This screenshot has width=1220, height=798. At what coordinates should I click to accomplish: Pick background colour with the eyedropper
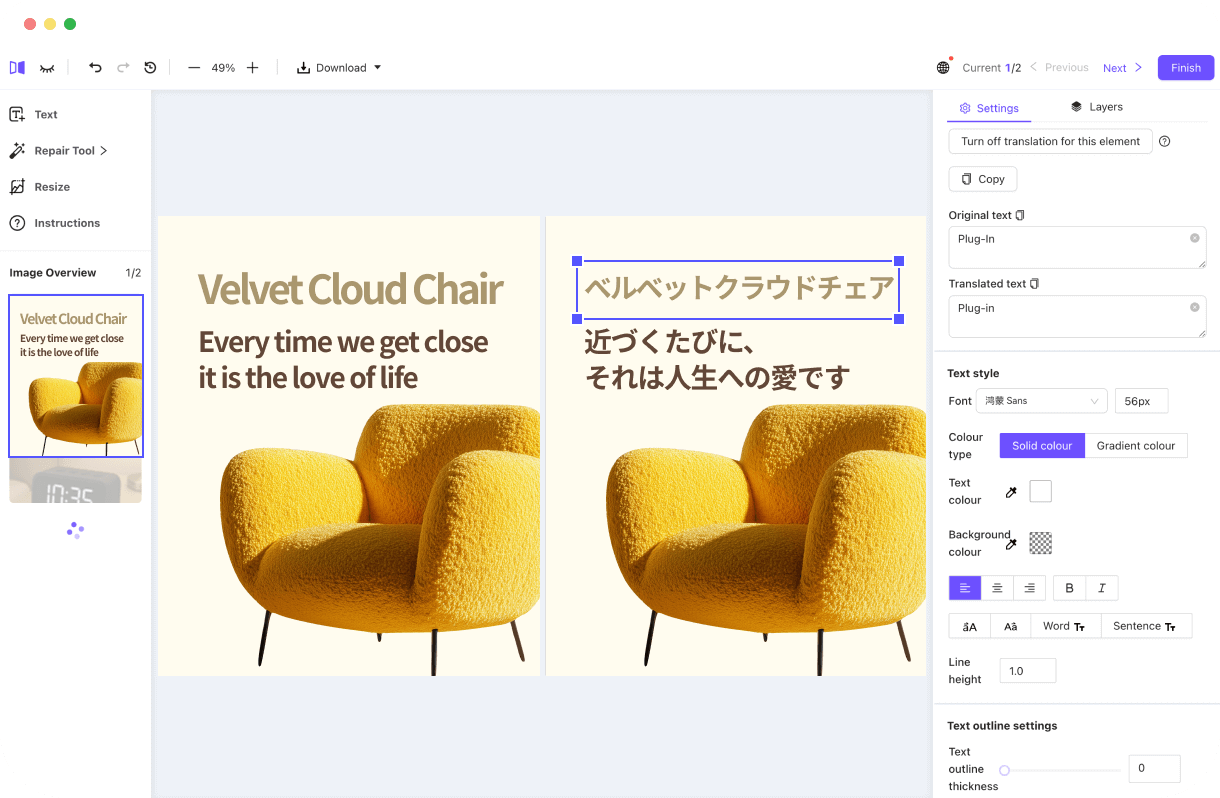(x=1011, y=544)
